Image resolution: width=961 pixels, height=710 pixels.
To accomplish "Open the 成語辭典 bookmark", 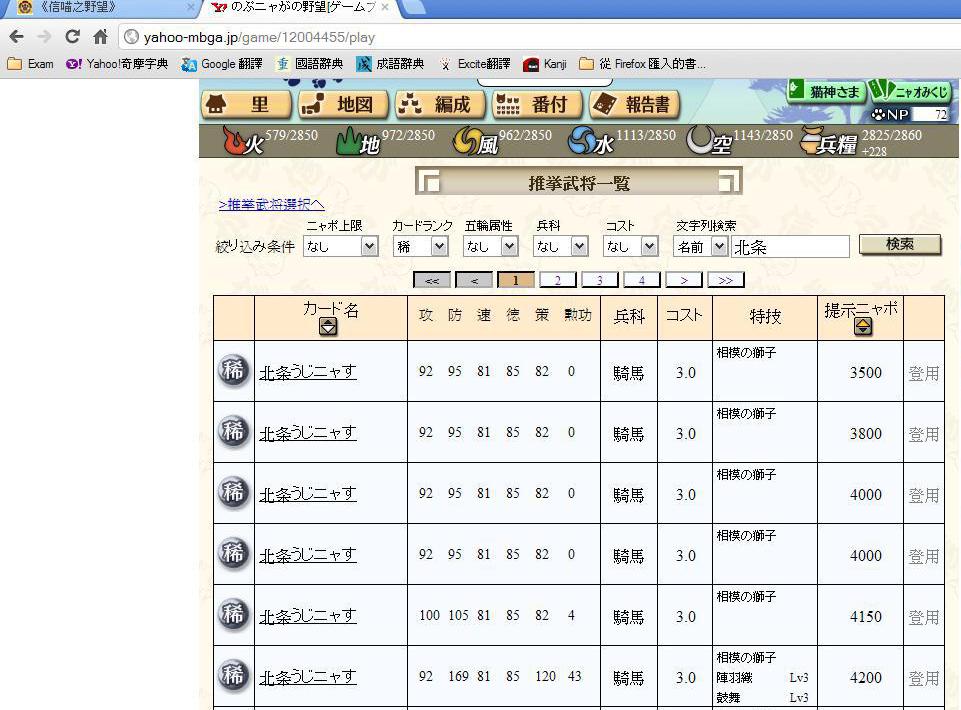I will [x=390, y=64].
